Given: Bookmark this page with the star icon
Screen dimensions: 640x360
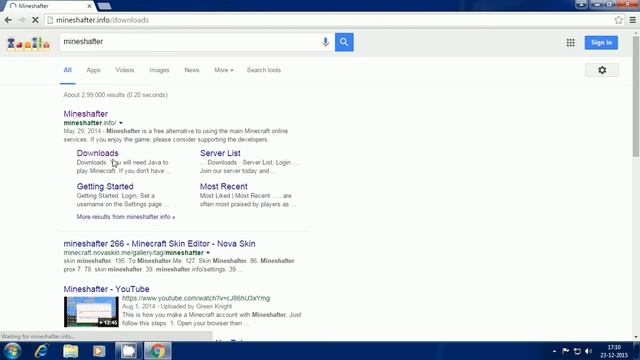Looking at the screenshot, I should [x=618, y=20].
